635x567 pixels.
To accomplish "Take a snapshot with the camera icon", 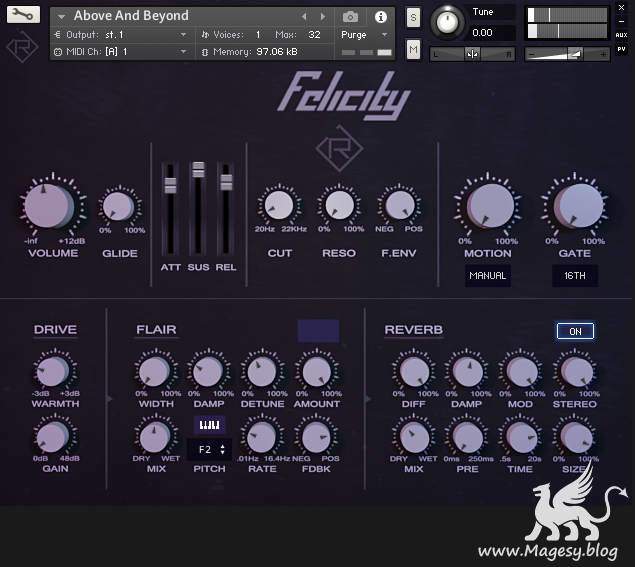I will point(350,17).
